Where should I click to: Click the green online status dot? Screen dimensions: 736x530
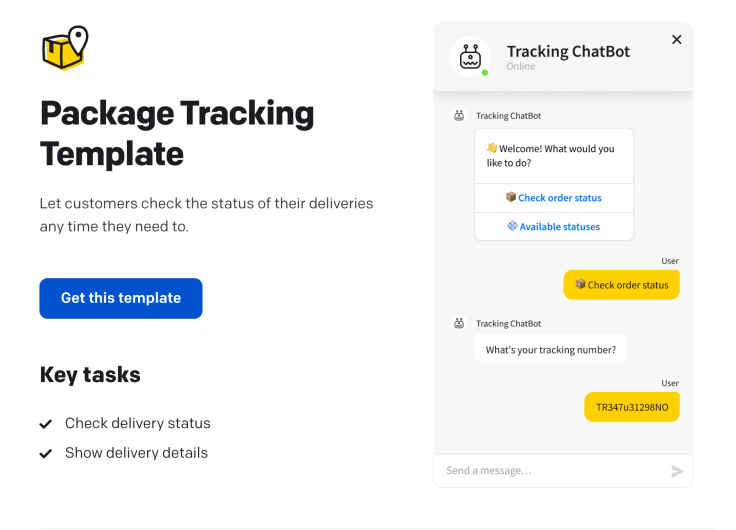point(485,72)
